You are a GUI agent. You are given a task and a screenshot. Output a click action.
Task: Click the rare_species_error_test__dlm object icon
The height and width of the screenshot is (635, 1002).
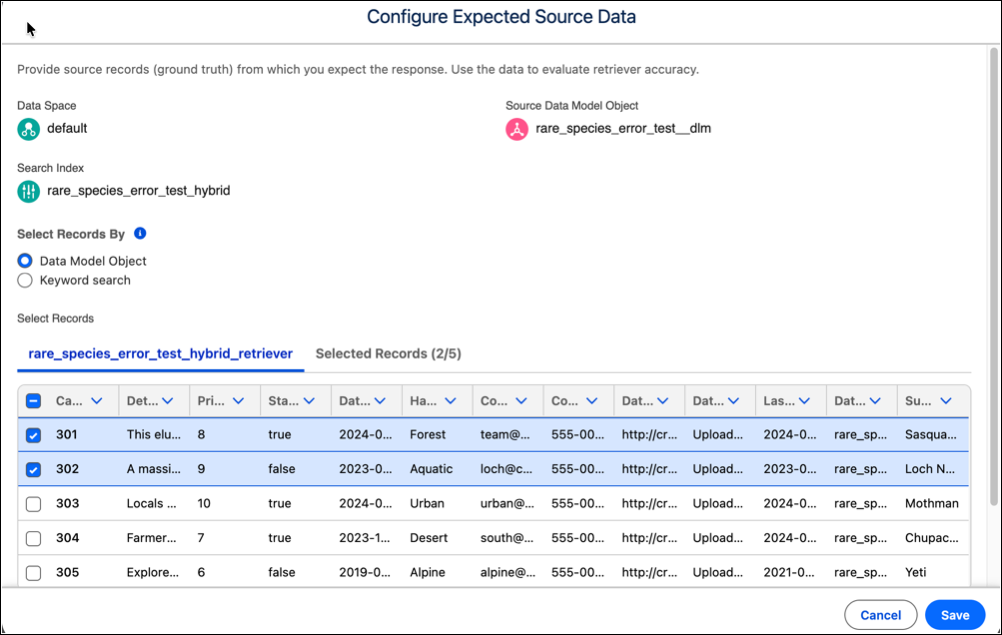pos(516,129)
